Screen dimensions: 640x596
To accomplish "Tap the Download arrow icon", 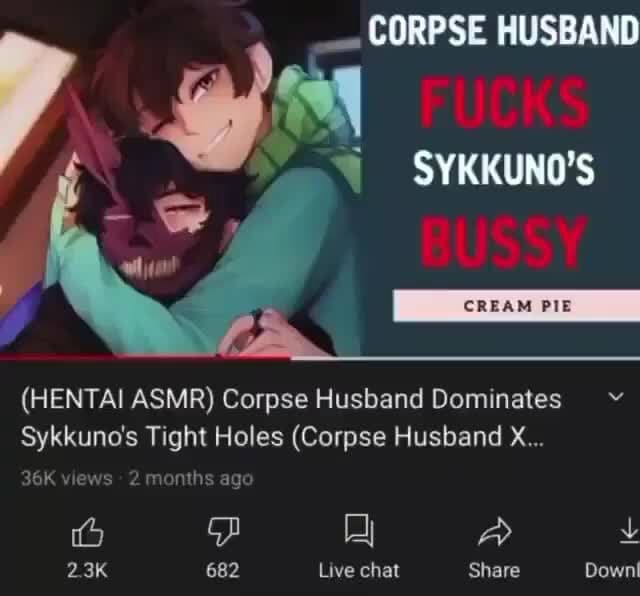I will tap(629, 531).
